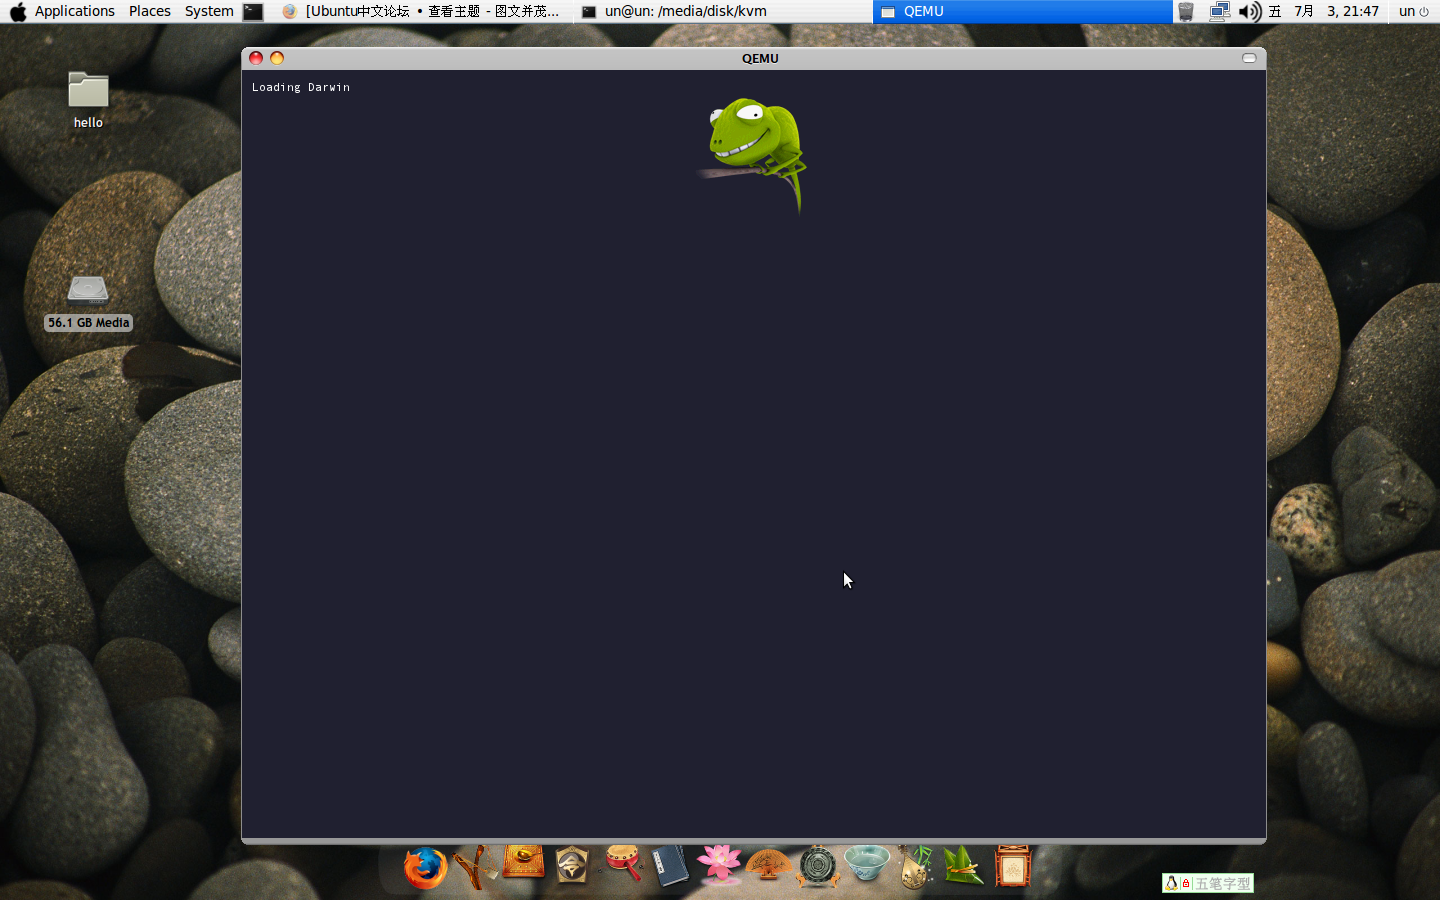
Task: Click the date and time clock
Action: coord(1325,11)
